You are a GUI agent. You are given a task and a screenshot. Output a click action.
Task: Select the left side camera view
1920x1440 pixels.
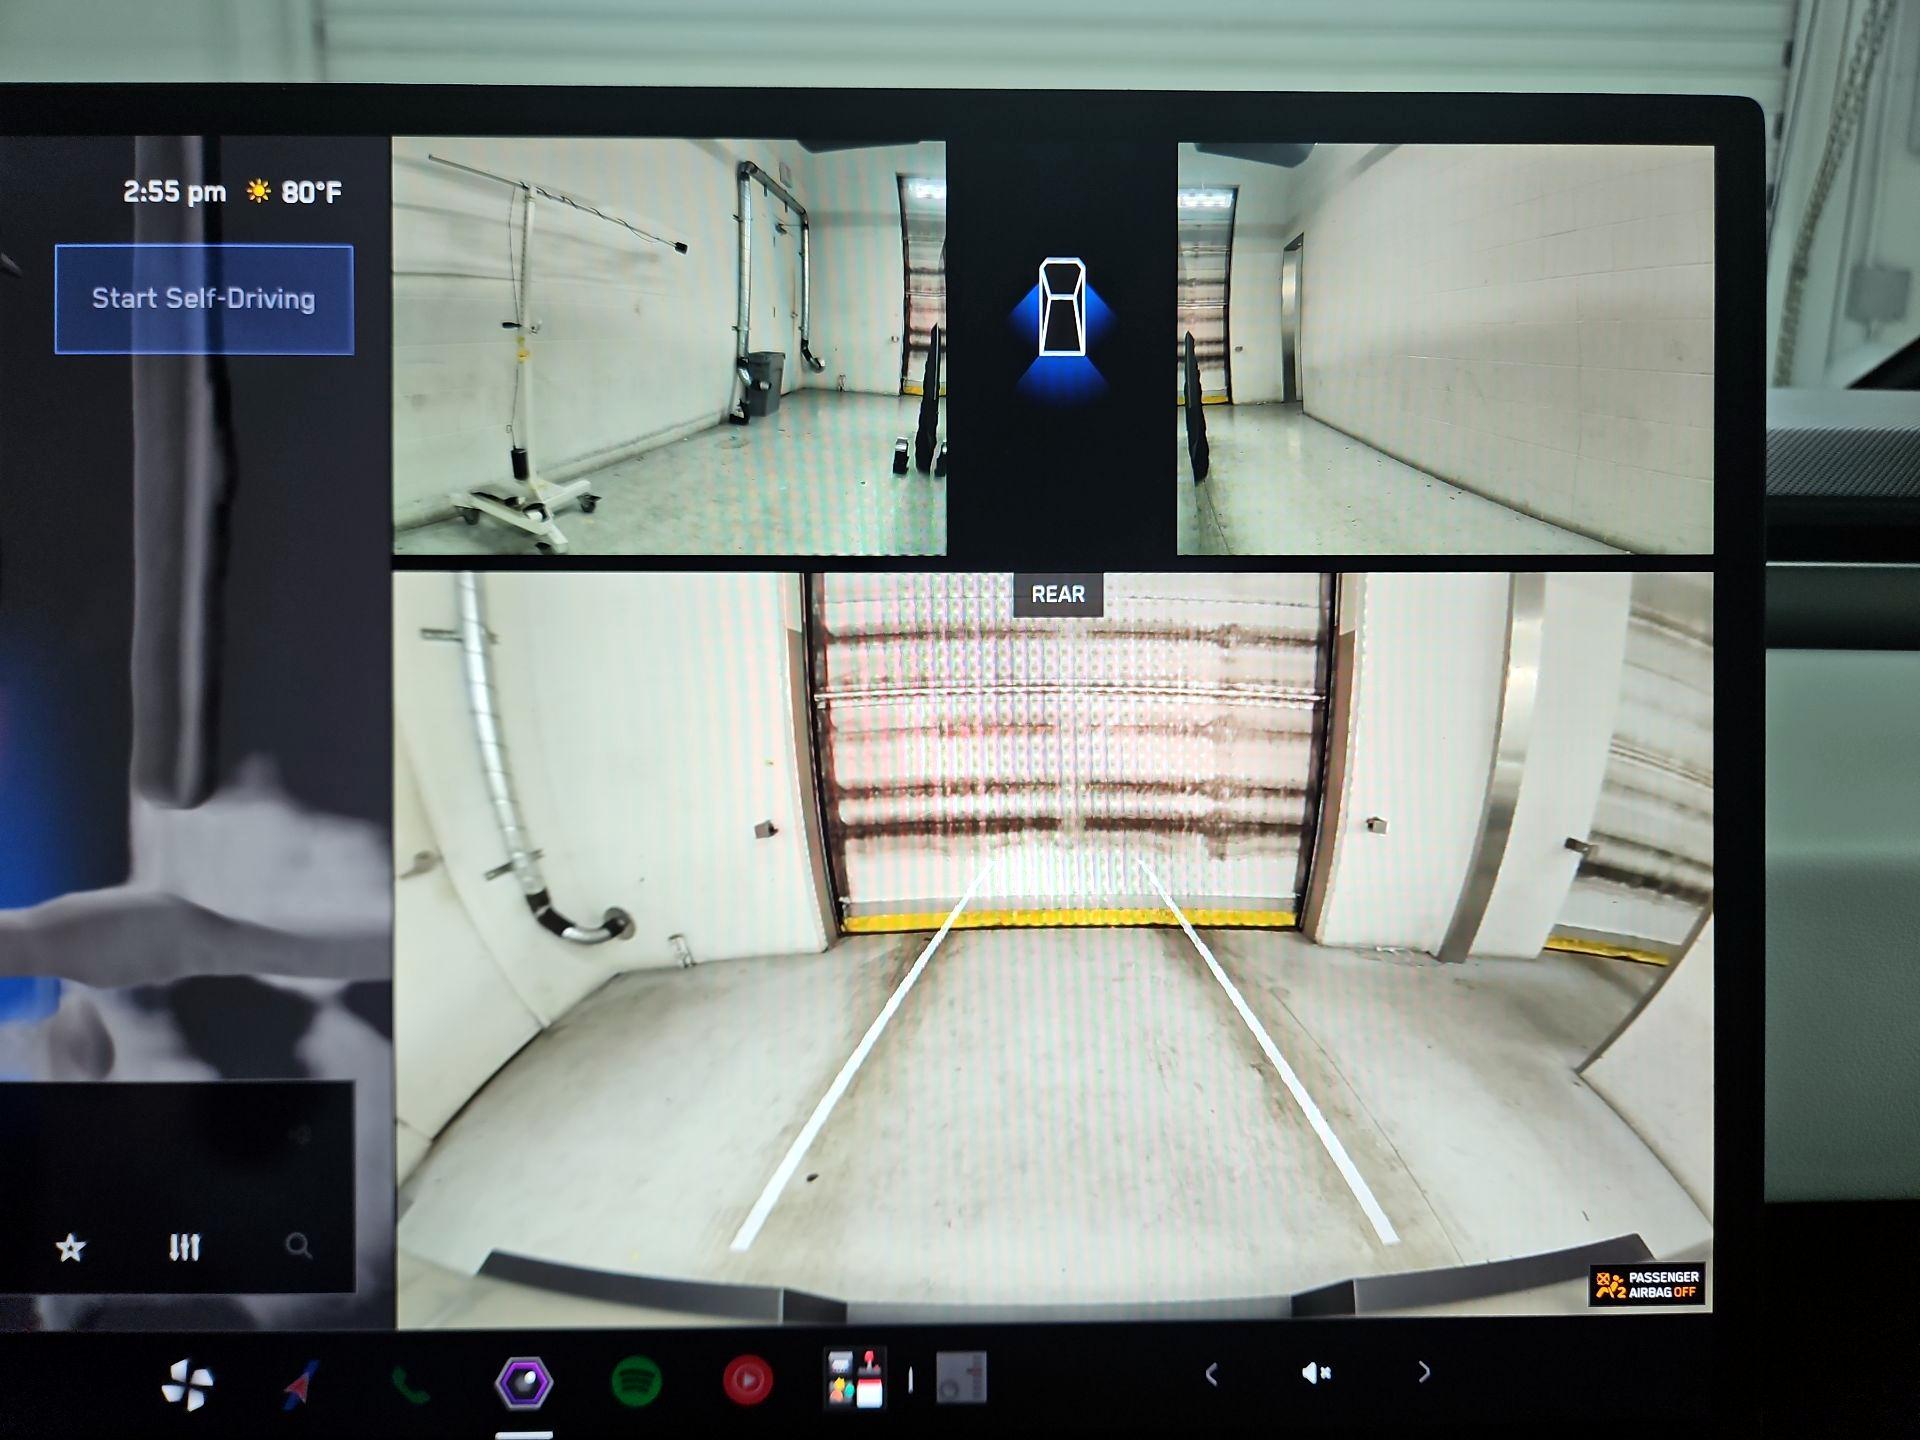coord(669,347)
